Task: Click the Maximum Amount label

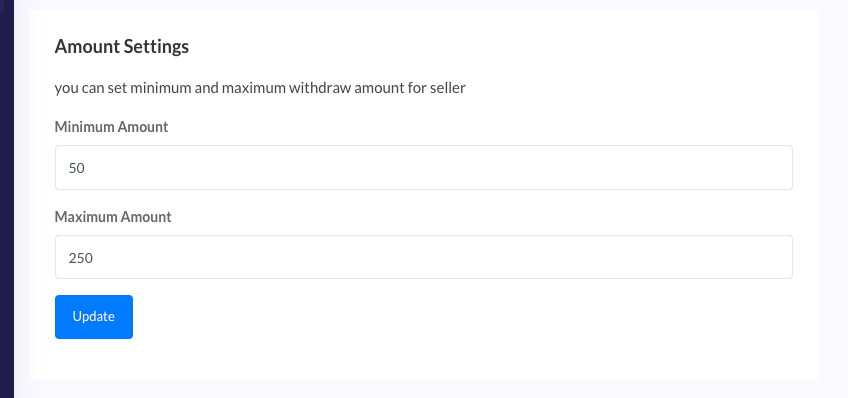Action: pyautogui.click(x=113, y=216)
